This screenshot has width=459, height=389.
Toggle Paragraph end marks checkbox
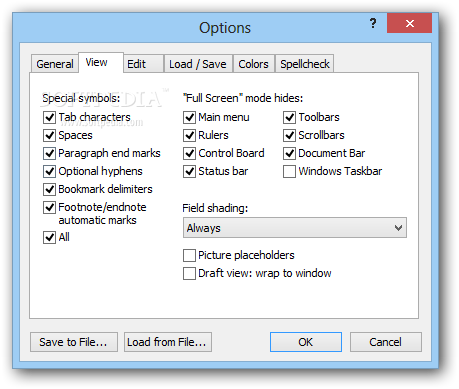pyautogui.click(x=49, y=153)
